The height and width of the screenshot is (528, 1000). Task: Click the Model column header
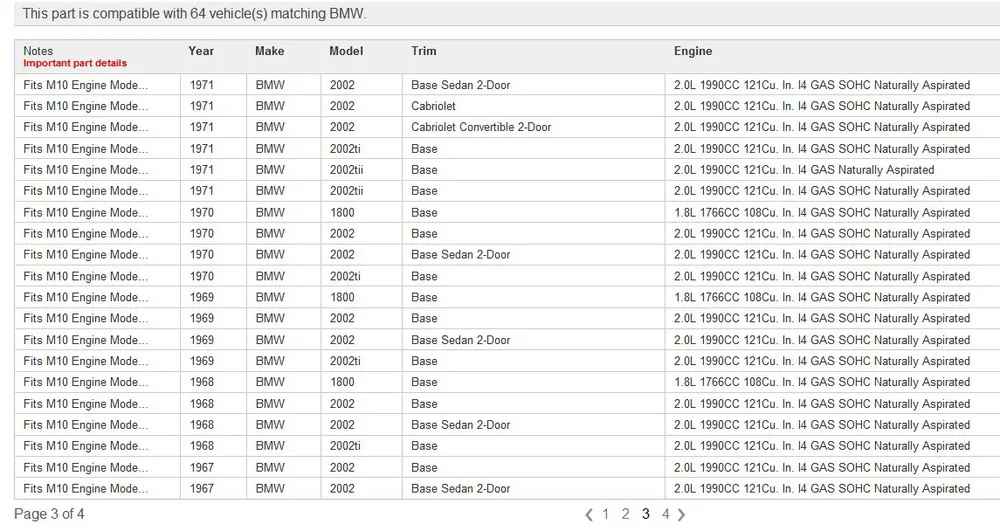tap(346, 51)
